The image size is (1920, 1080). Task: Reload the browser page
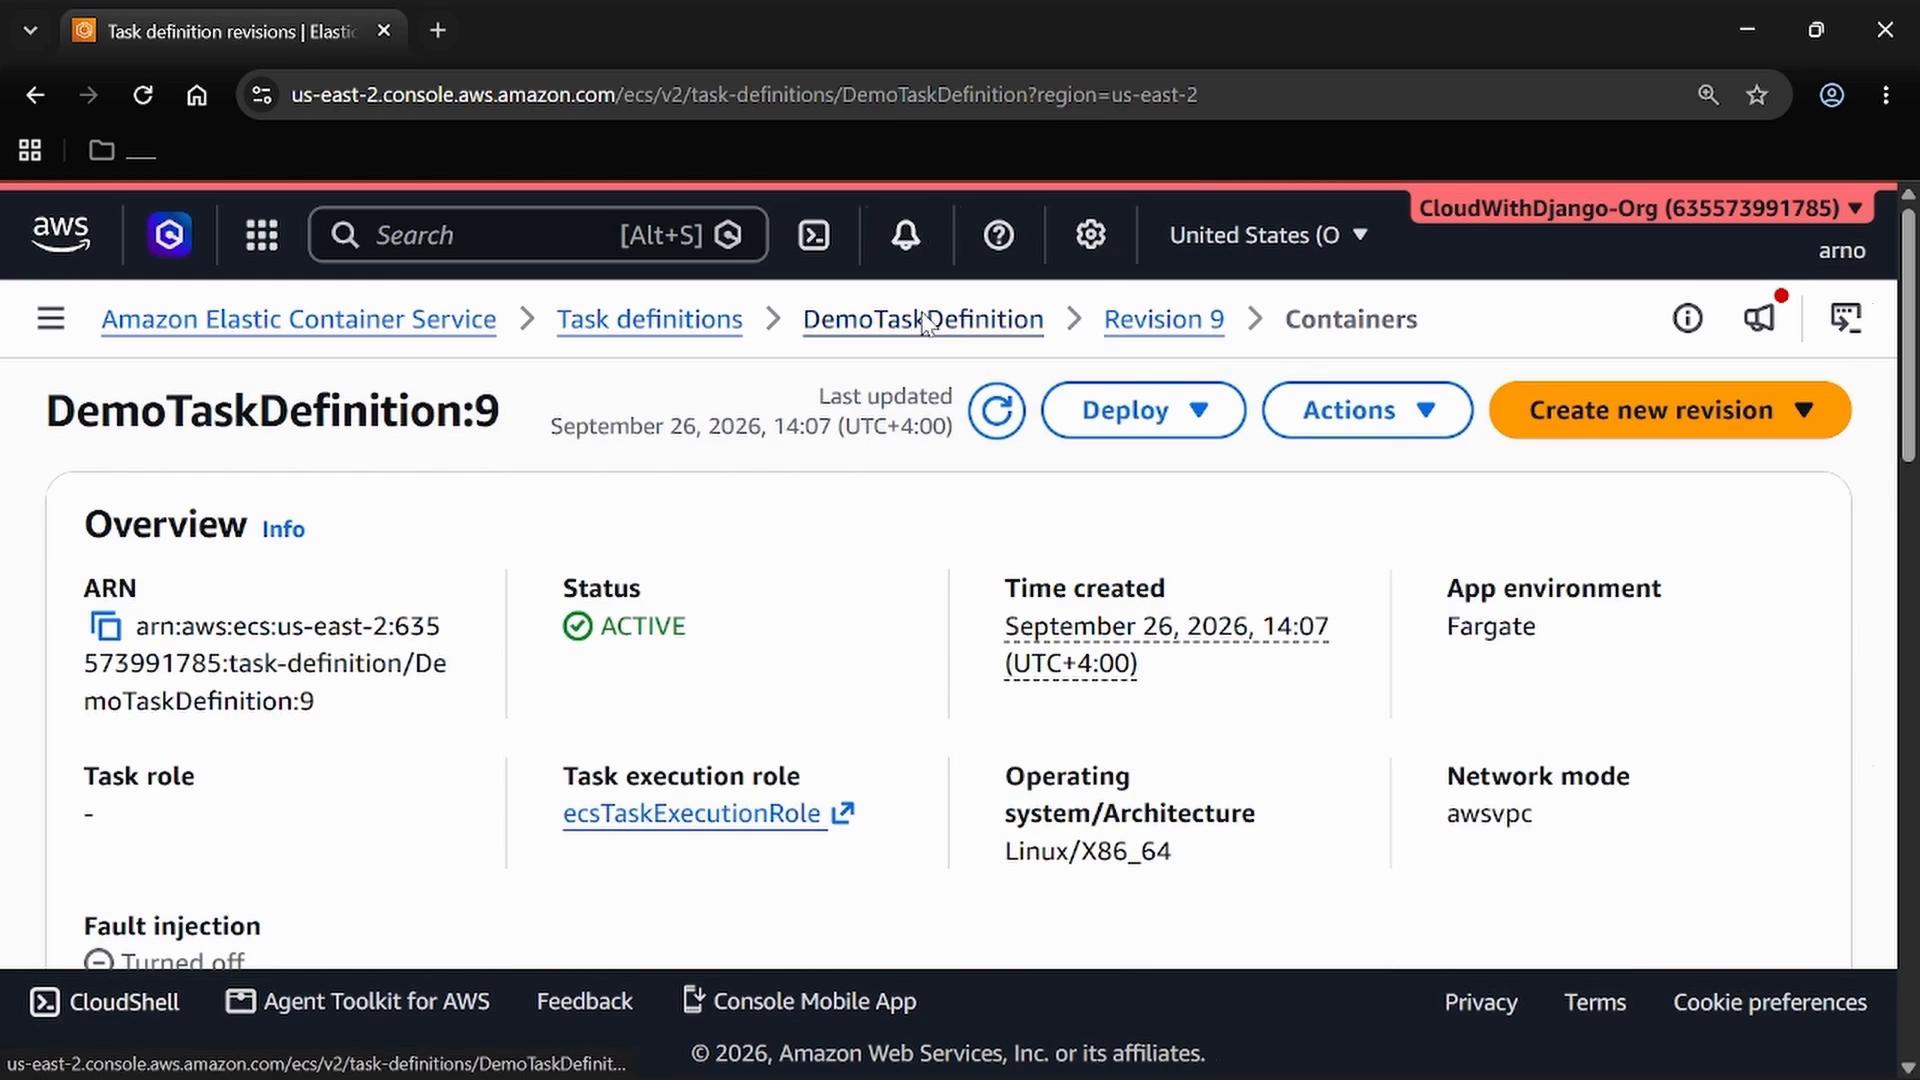143,95
